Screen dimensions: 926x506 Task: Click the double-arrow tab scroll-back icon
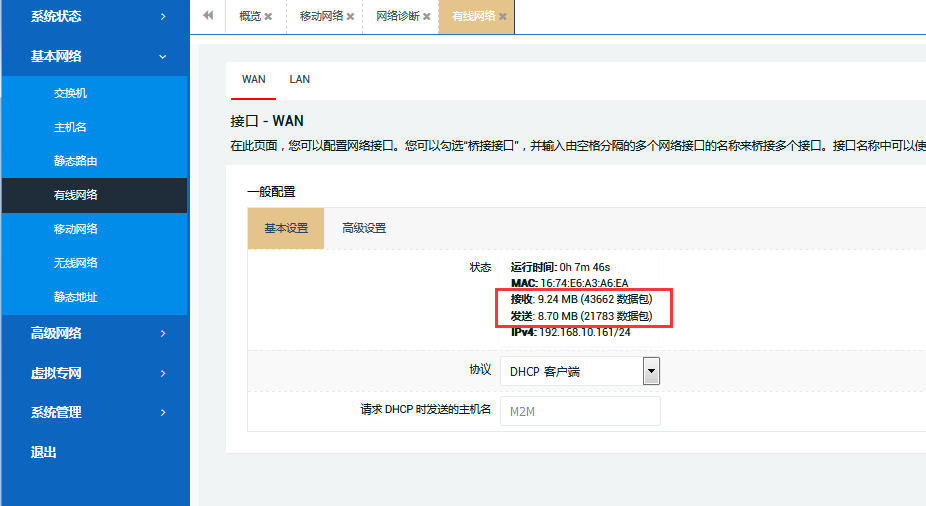[208, 16]
